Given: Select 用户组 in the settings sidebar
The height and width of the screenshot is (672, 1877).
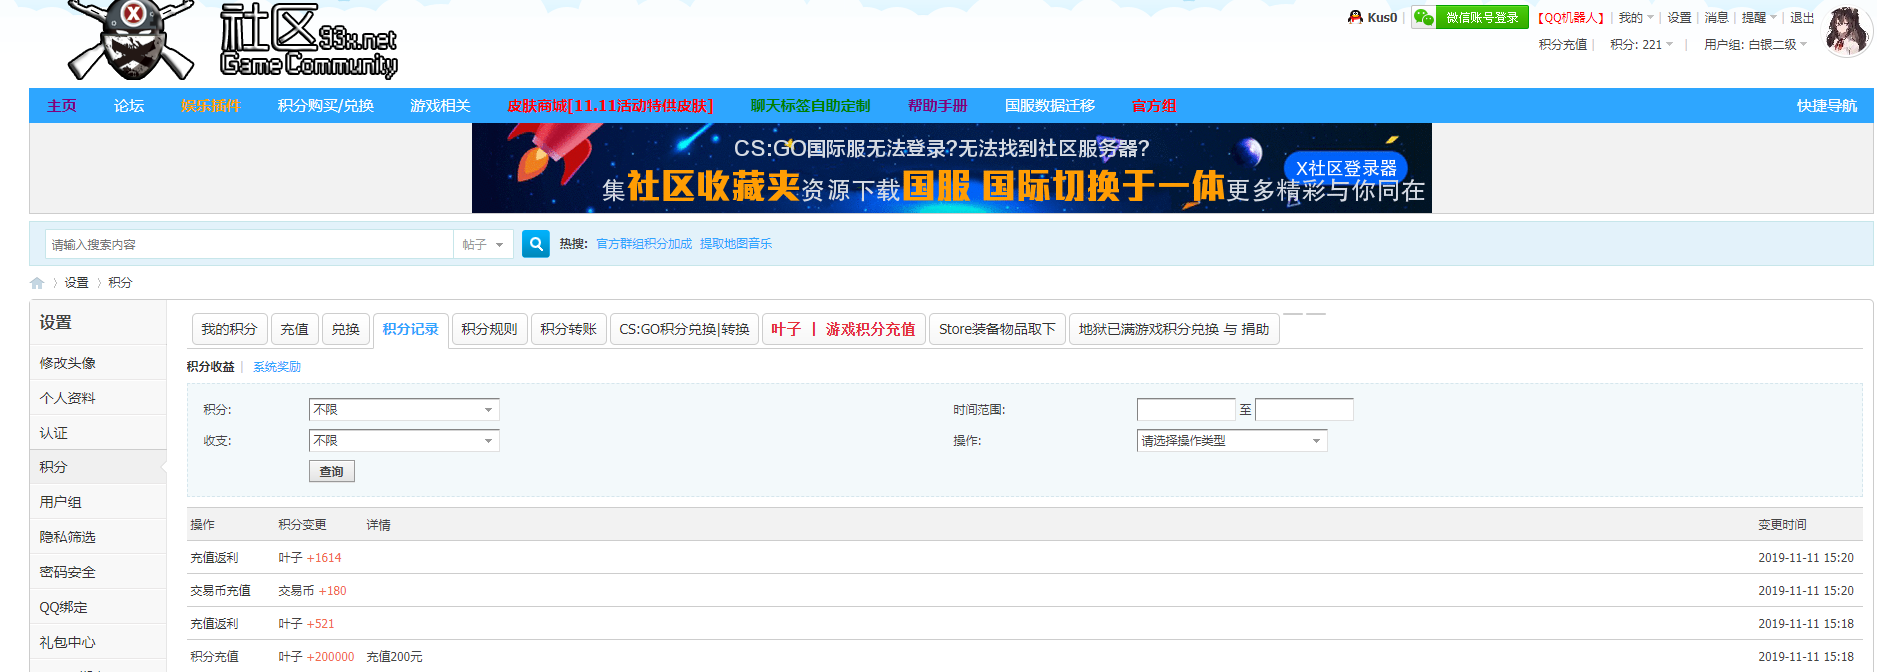Looking at the screenshot, I should point(98,502).
